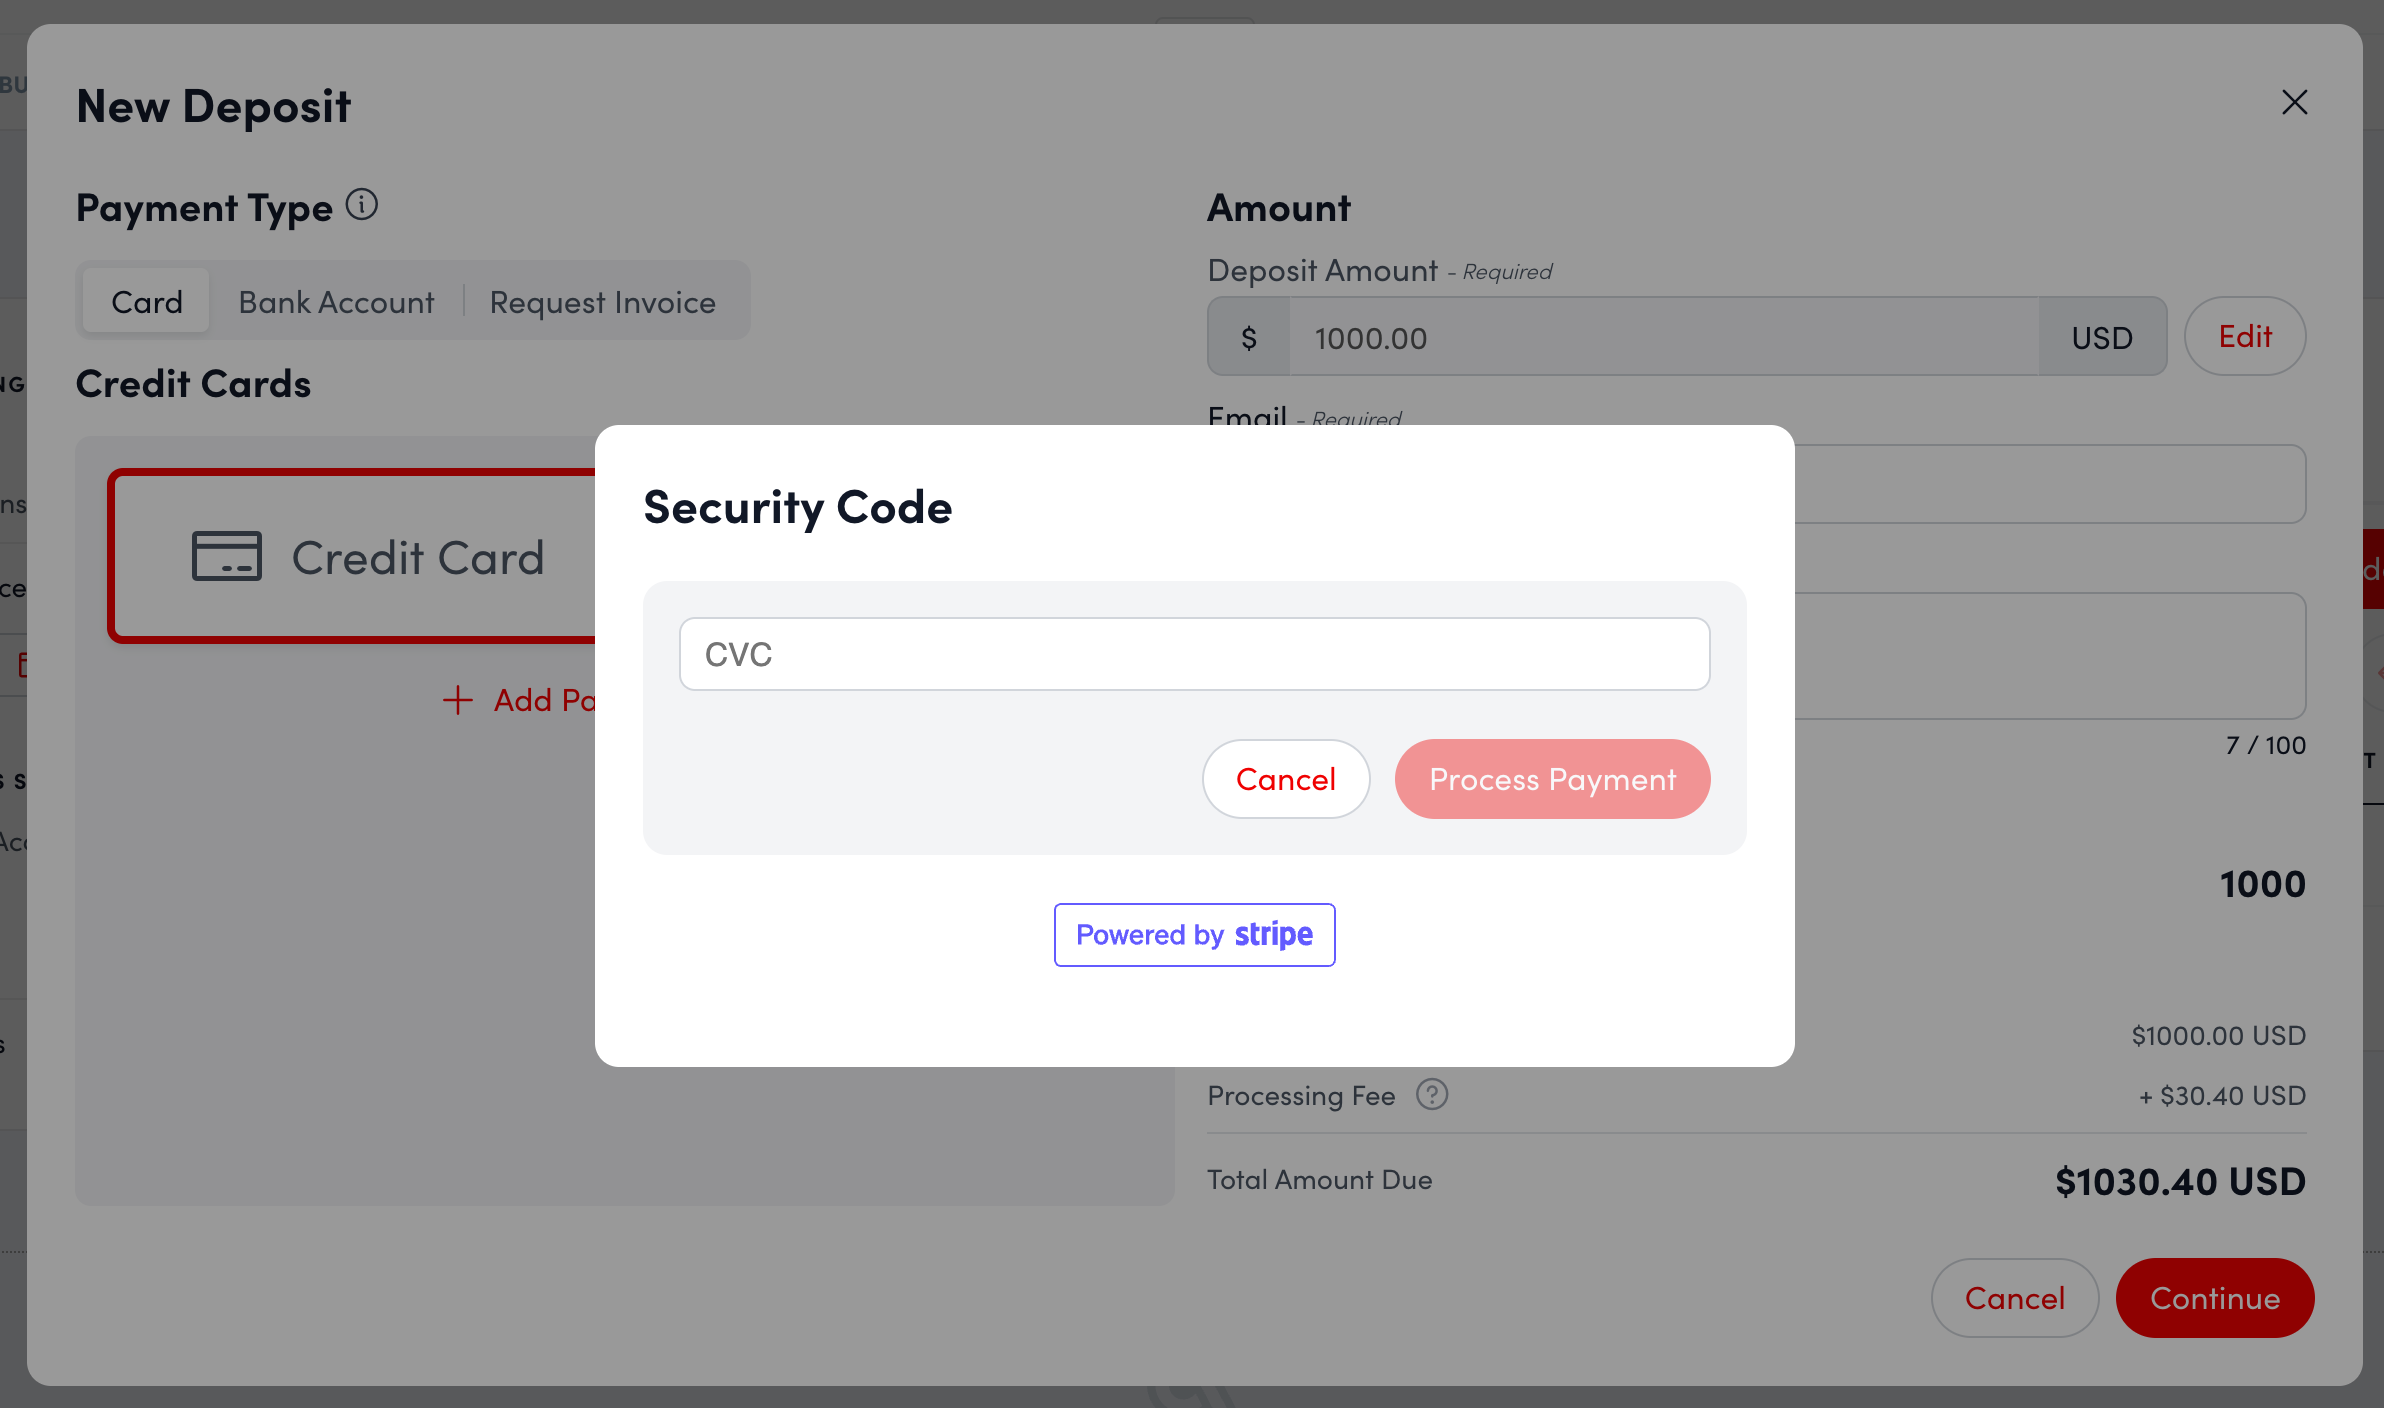Click the Processing Fee help icon
This screenshot has height=1408, width=2384.
(1432, 1095)
